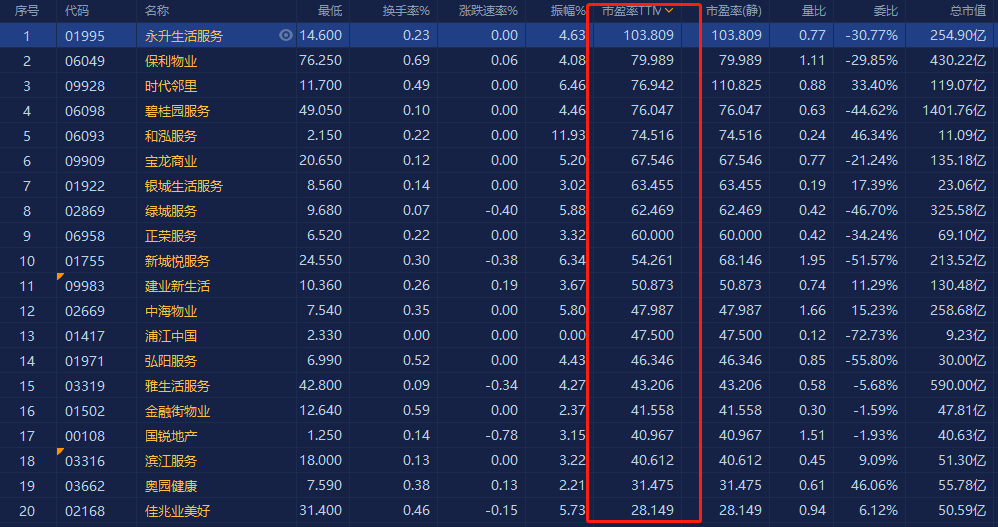This screenshot has width=998, height=527.
Task: Click the volume ratio value 1.95
Action: [812, 260]
